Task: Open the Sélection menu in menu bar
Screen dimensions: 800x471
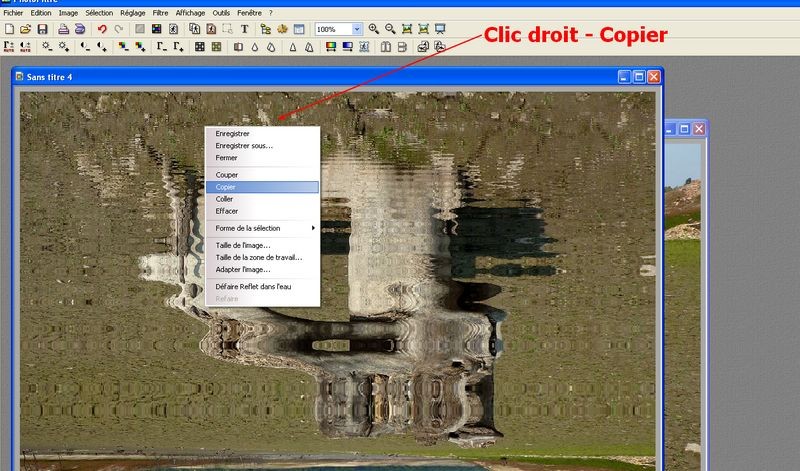Action: [x=99, y=13]
